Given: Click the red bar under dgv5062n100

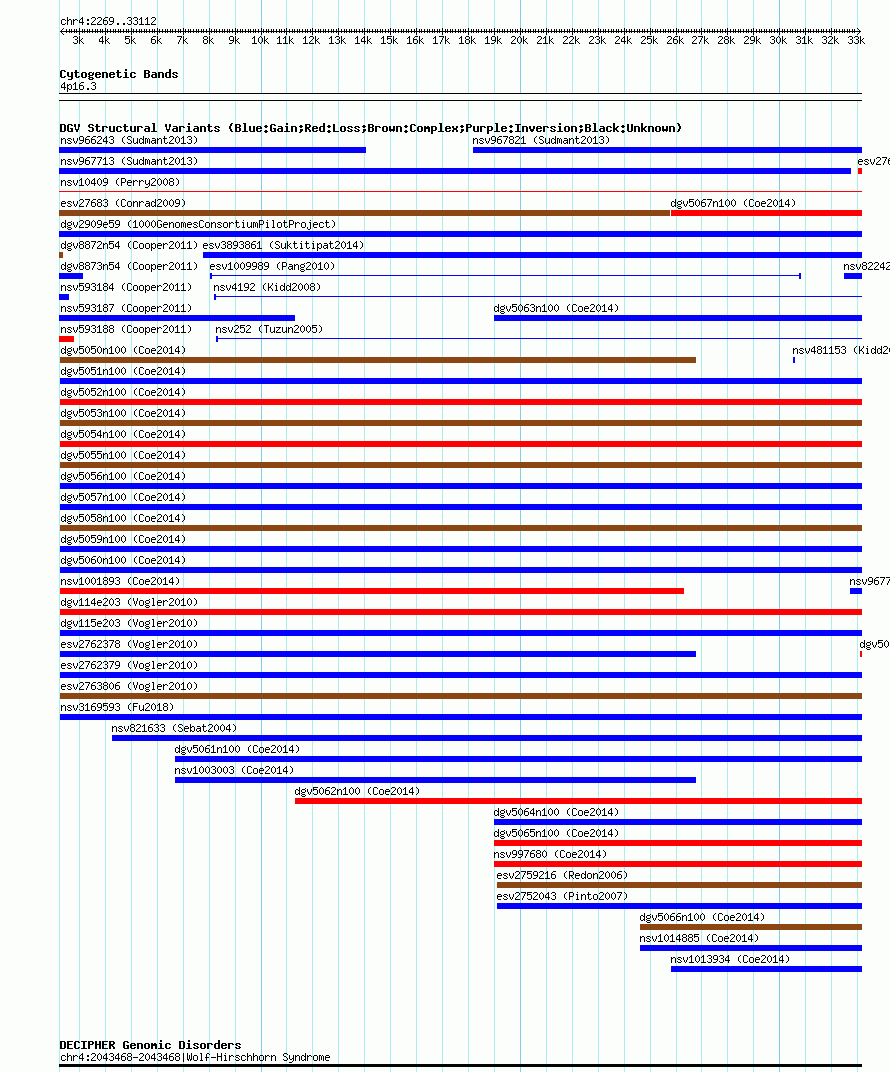Looking at the screenshot, I should tap(578, 801).
